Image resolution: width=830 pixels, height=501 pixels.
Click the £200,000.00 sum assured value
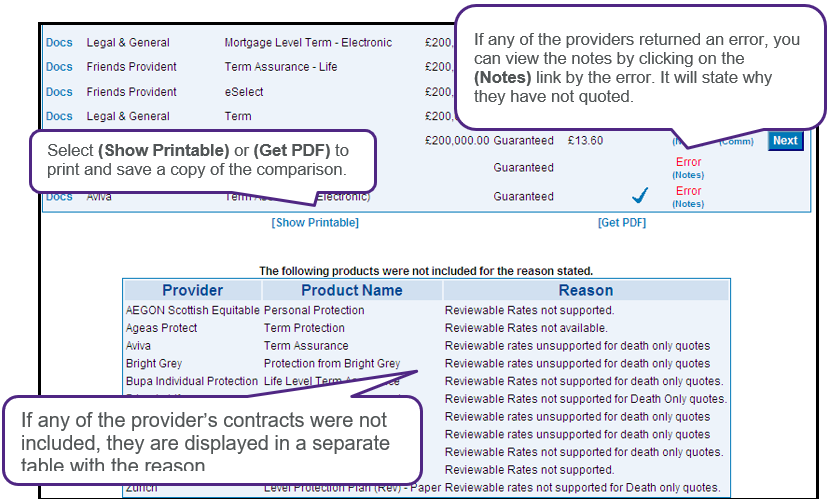coord(457,140)
